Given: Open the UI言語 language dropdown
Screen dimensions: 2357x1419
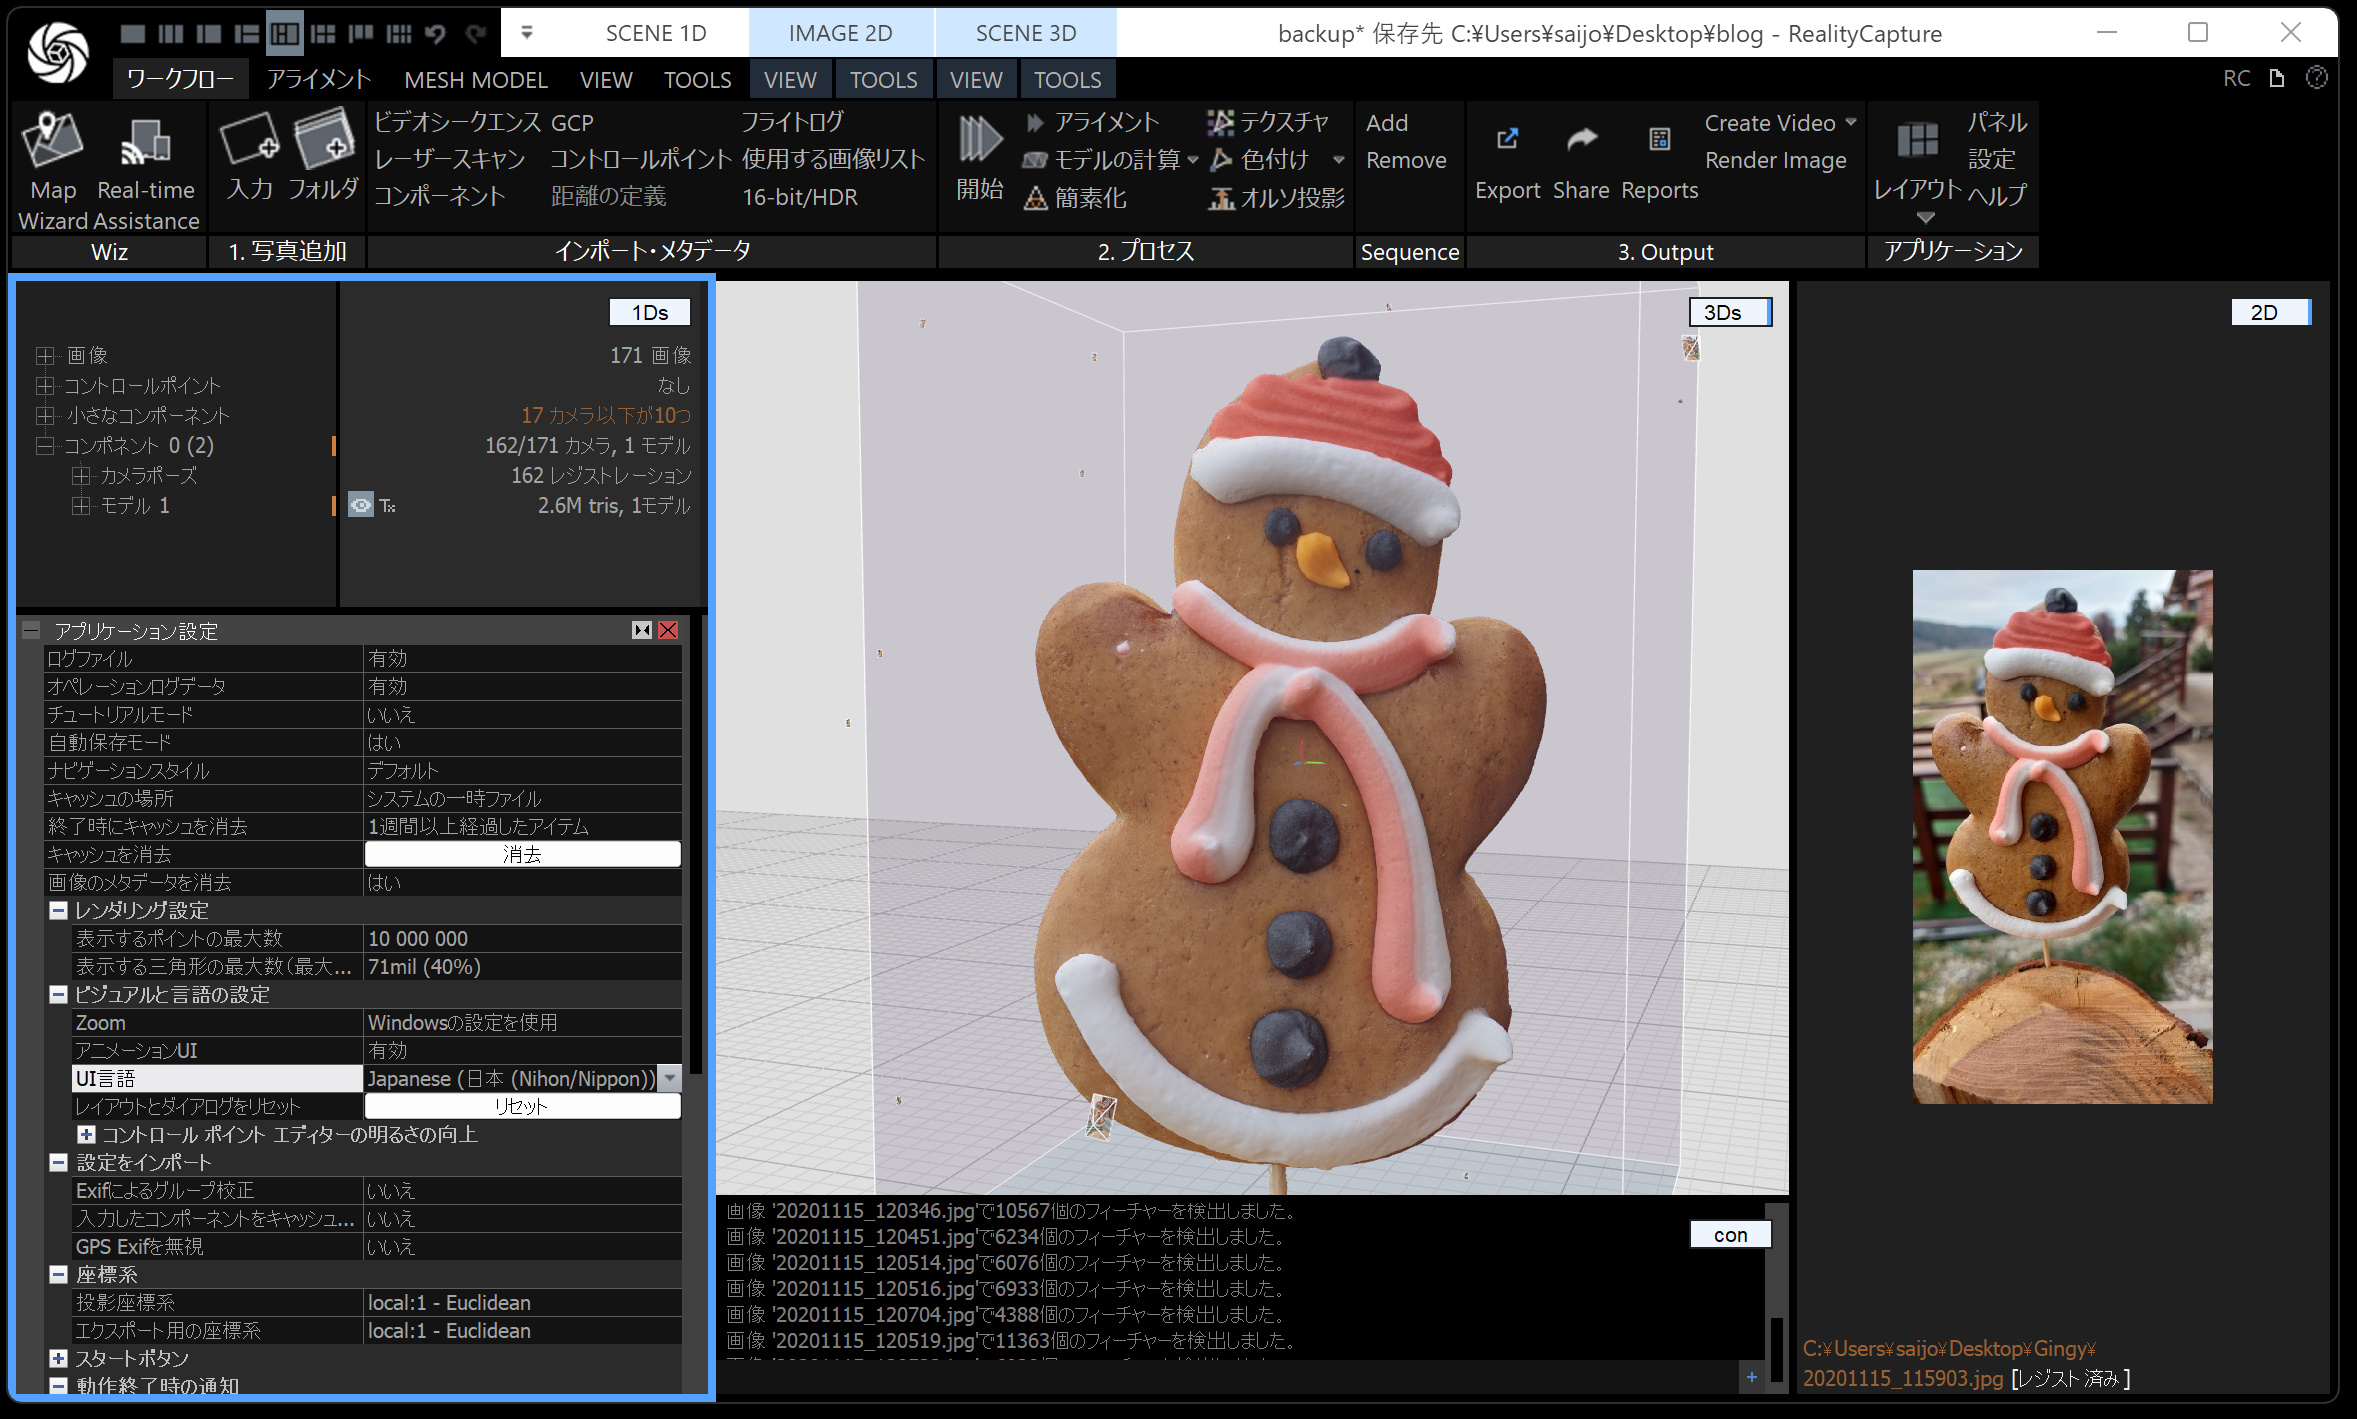Looking at the screenshot, I should (x=671, y=1078).
